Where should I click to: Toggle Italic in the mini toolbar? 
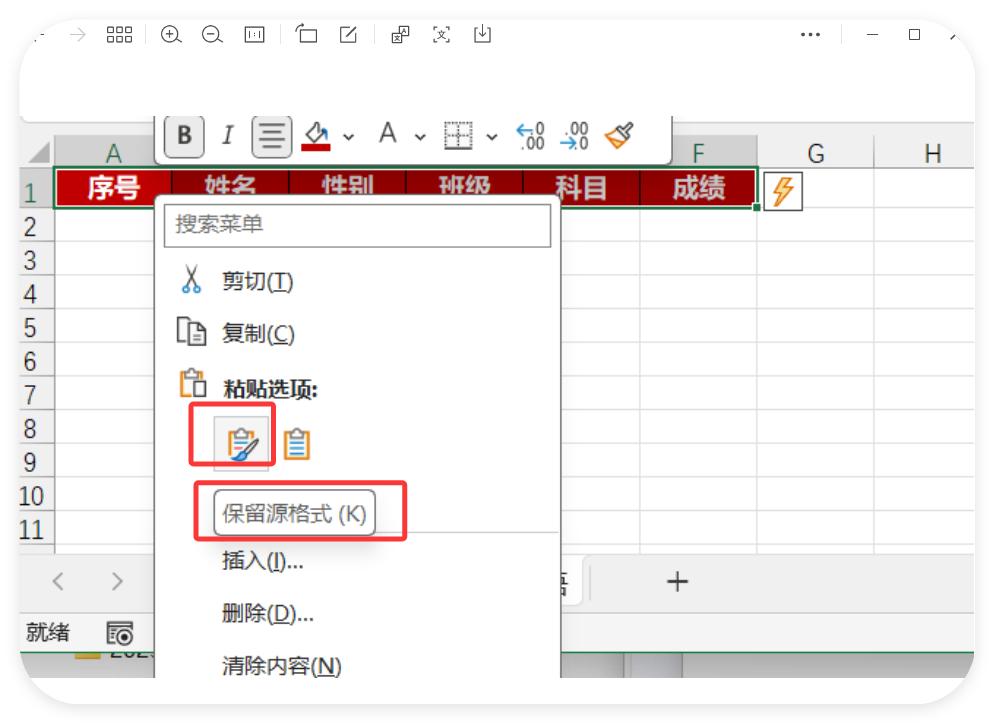click(228, 135)
